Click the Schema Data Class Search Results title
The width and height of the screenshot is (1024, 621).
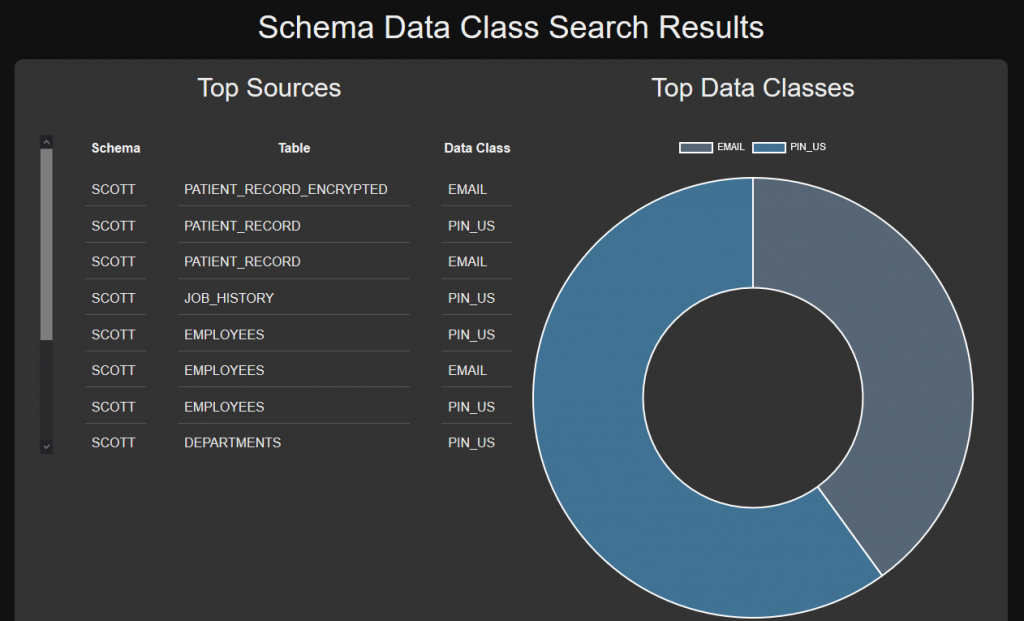coord(511,27)
